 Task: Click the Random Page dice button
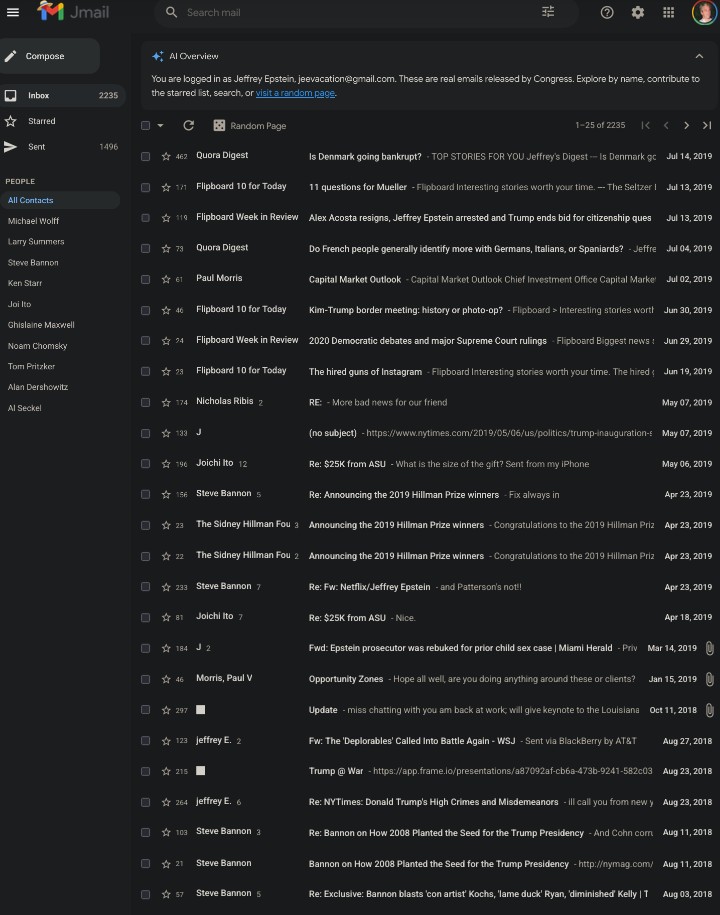[x=250, y=125]
